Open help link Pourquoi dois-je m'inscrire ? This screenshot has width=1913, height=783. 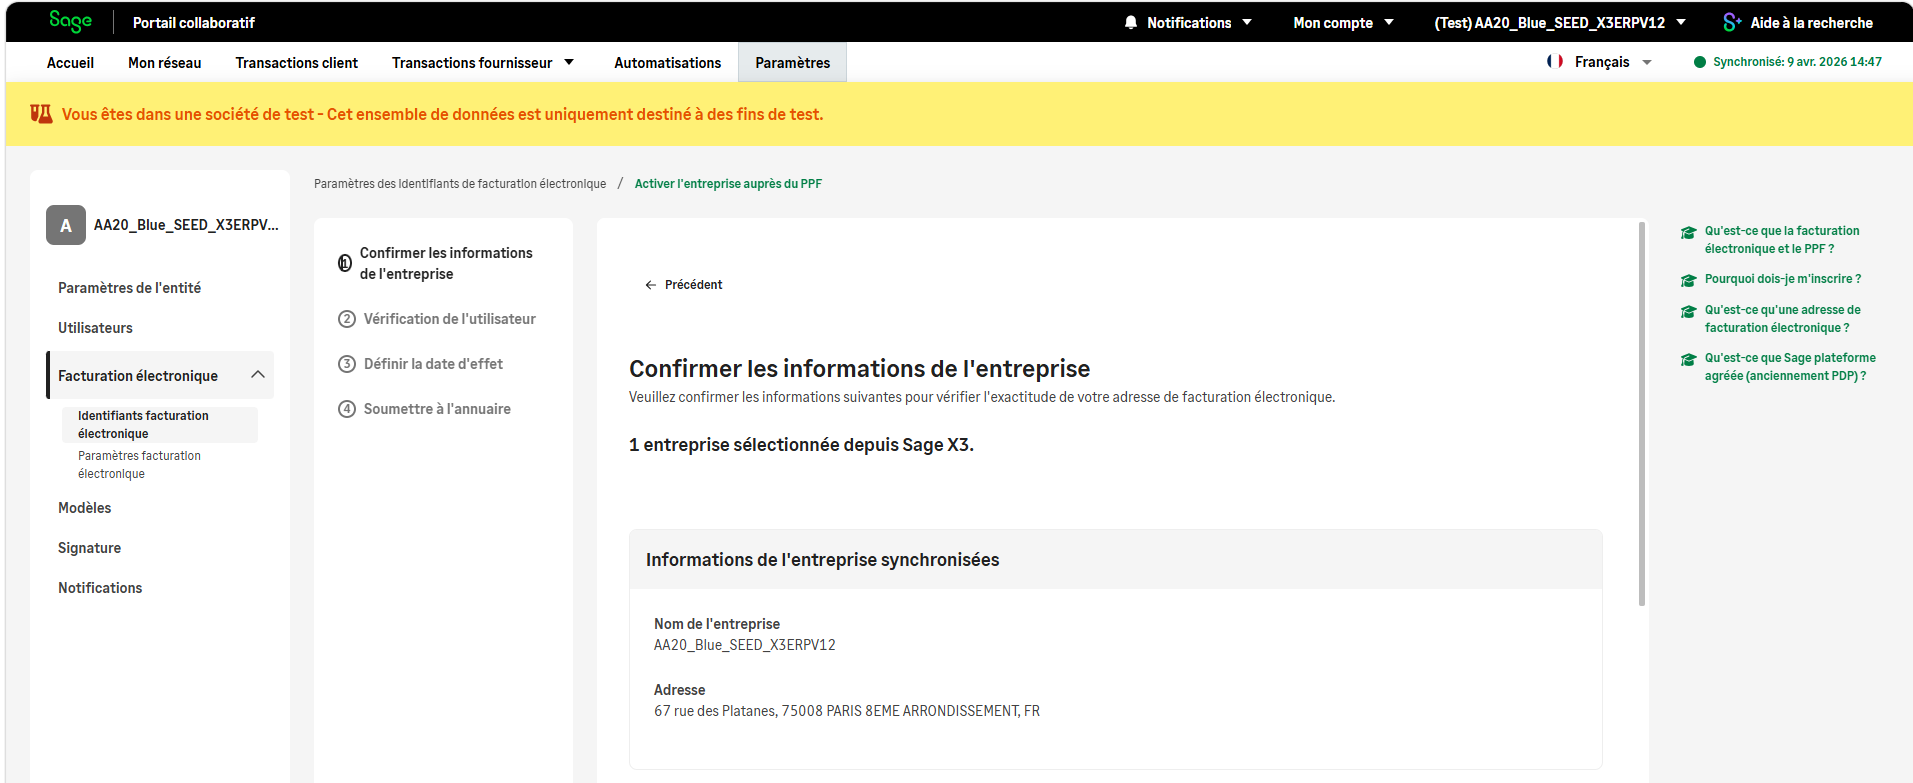point(1783,279)
